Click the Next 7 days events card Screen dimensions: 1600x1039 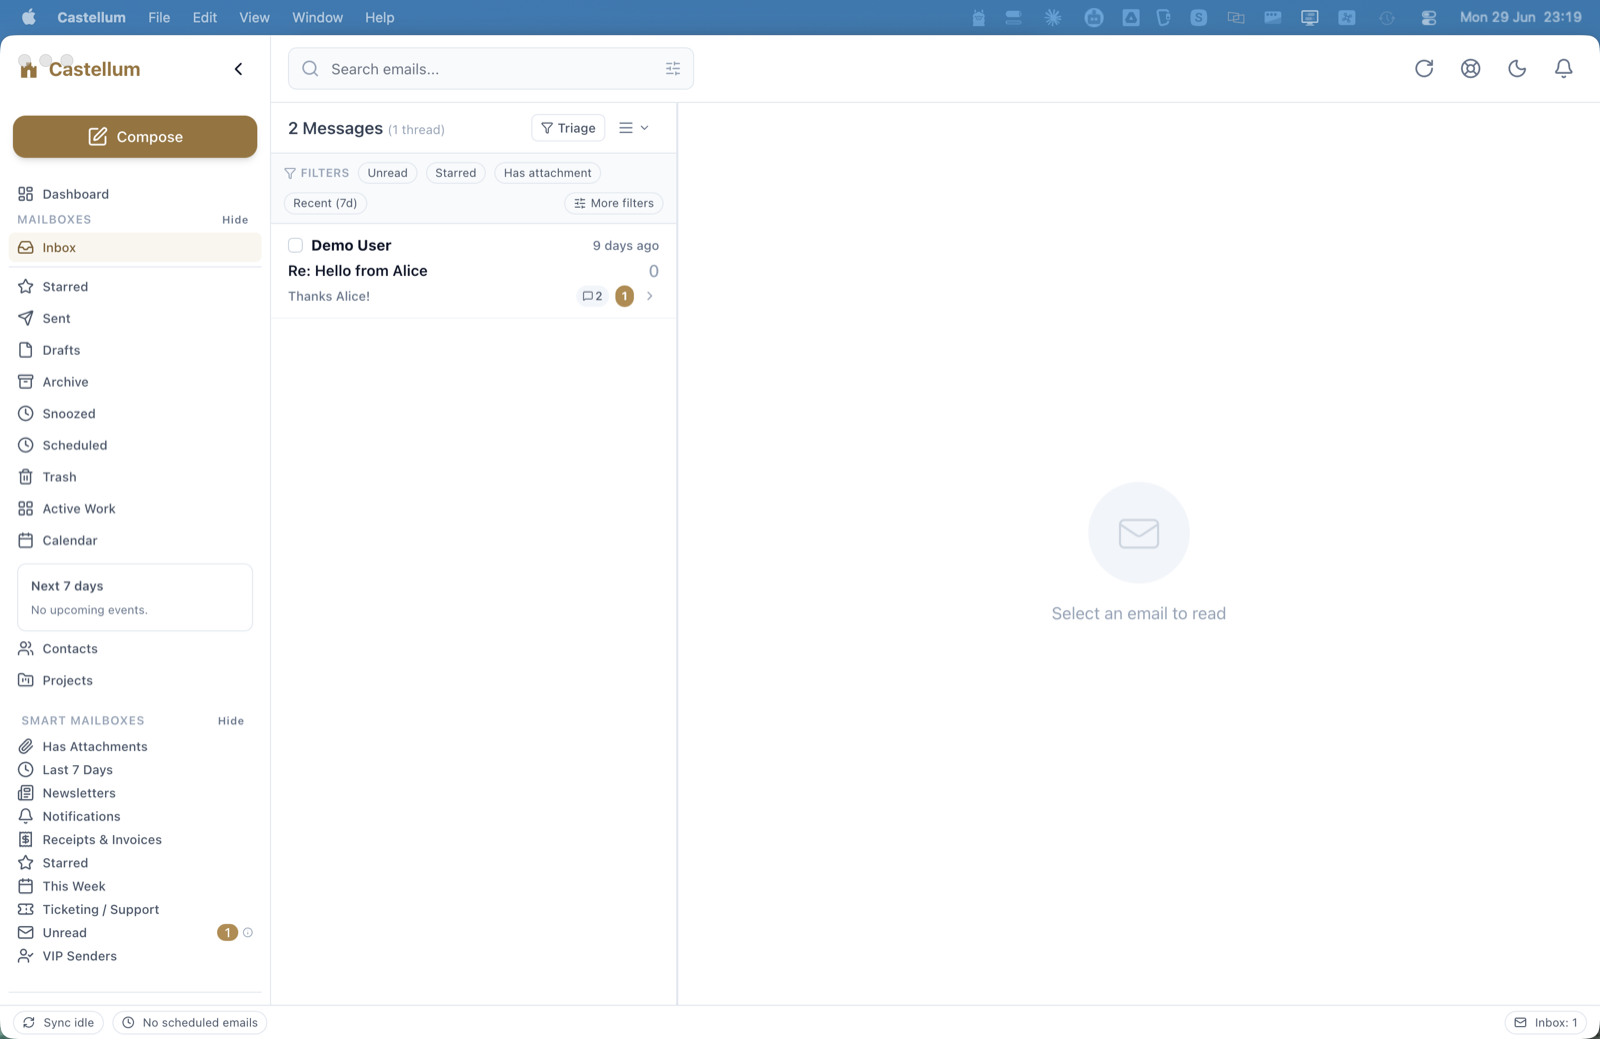(135, 598)
